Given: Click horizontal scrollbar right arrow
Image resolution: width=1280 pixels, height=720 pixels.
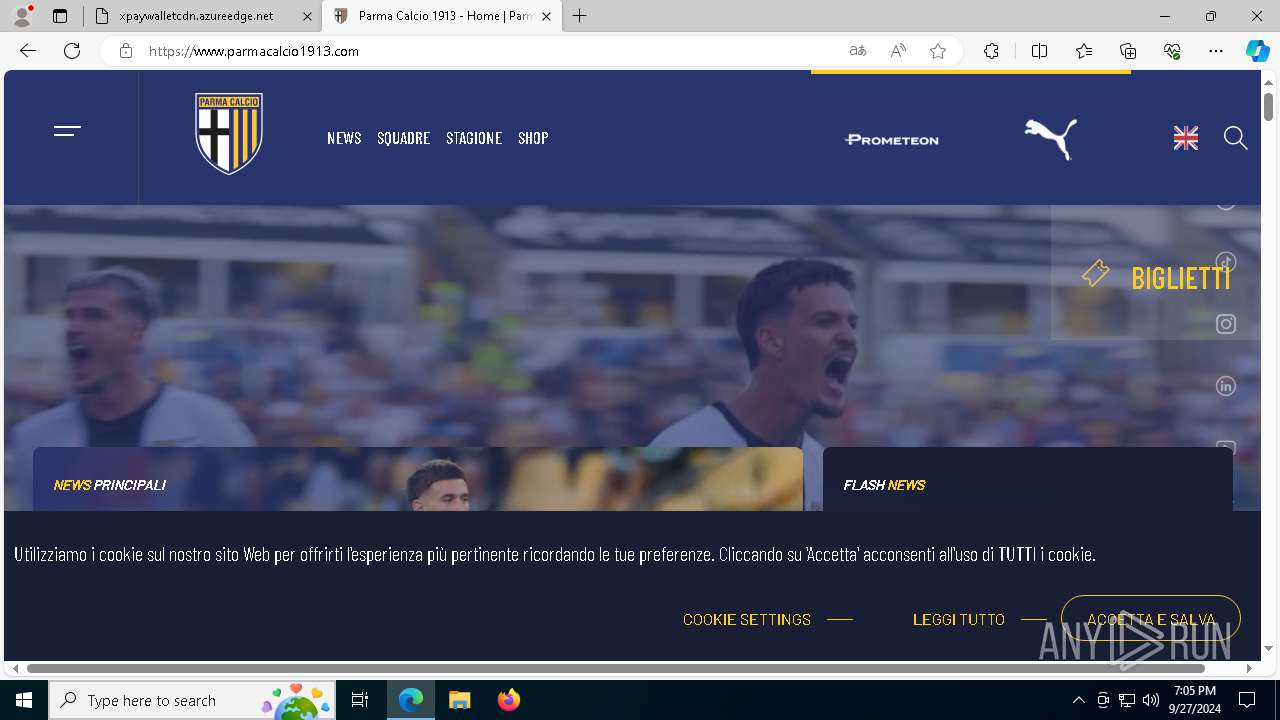Looking at the screenshot, I should coord(1249,668).
